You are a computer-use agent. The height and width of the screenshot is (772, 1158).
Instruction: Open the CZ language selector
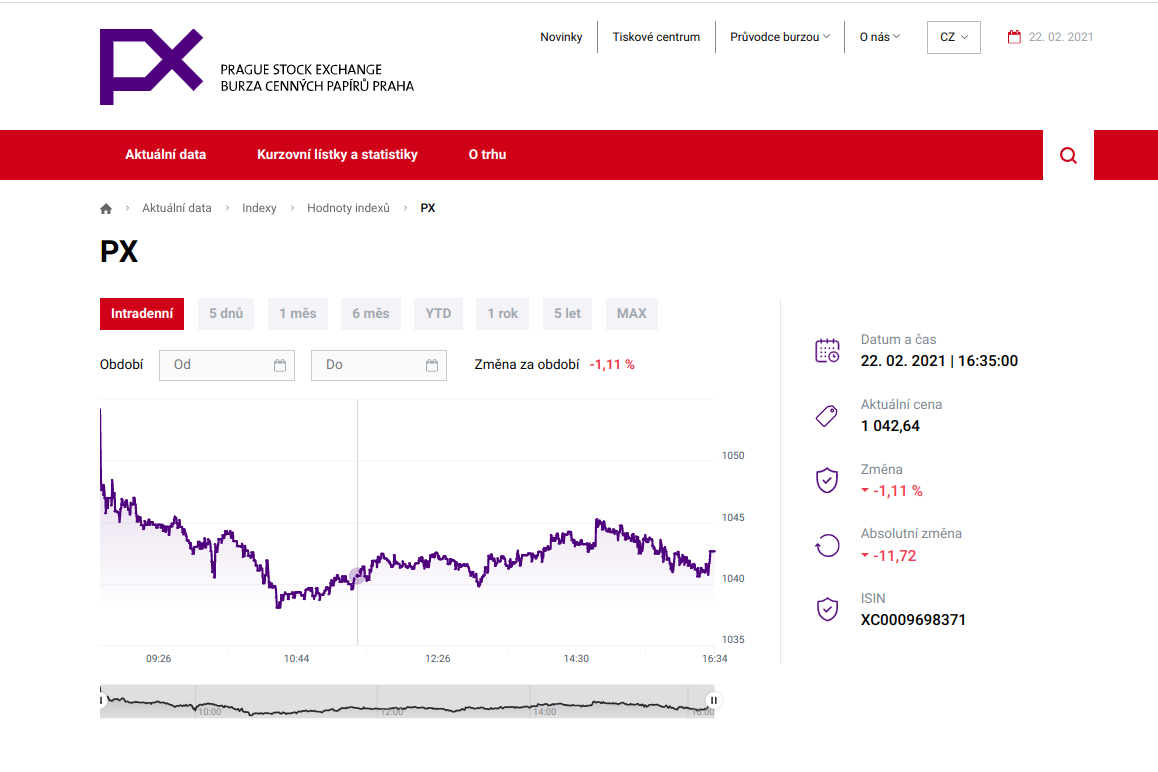(952, 36)
